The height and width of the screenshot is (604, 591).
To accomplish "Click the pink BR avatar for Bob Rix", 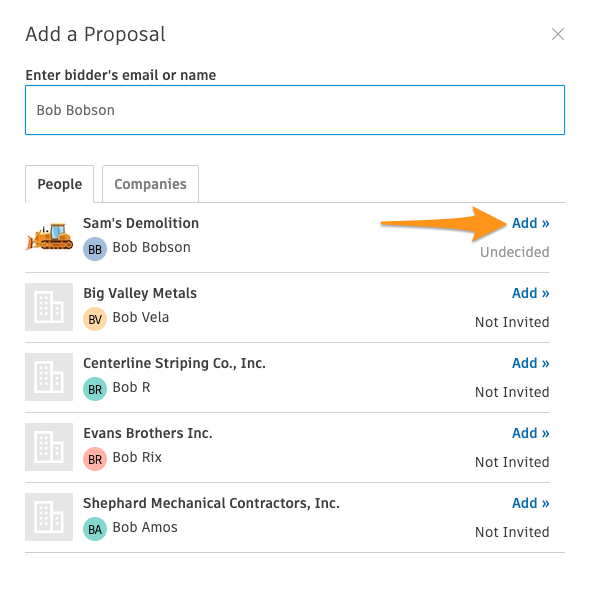I will (x=95, y=459).
